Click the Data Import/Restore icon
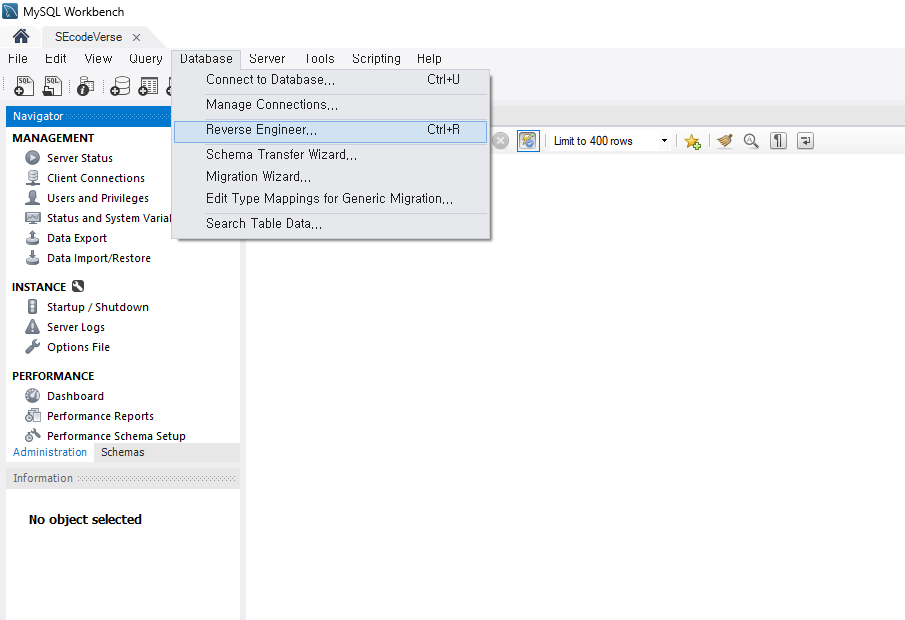The image size is (905, 620). pyautogui.click(x=32, y=258)
